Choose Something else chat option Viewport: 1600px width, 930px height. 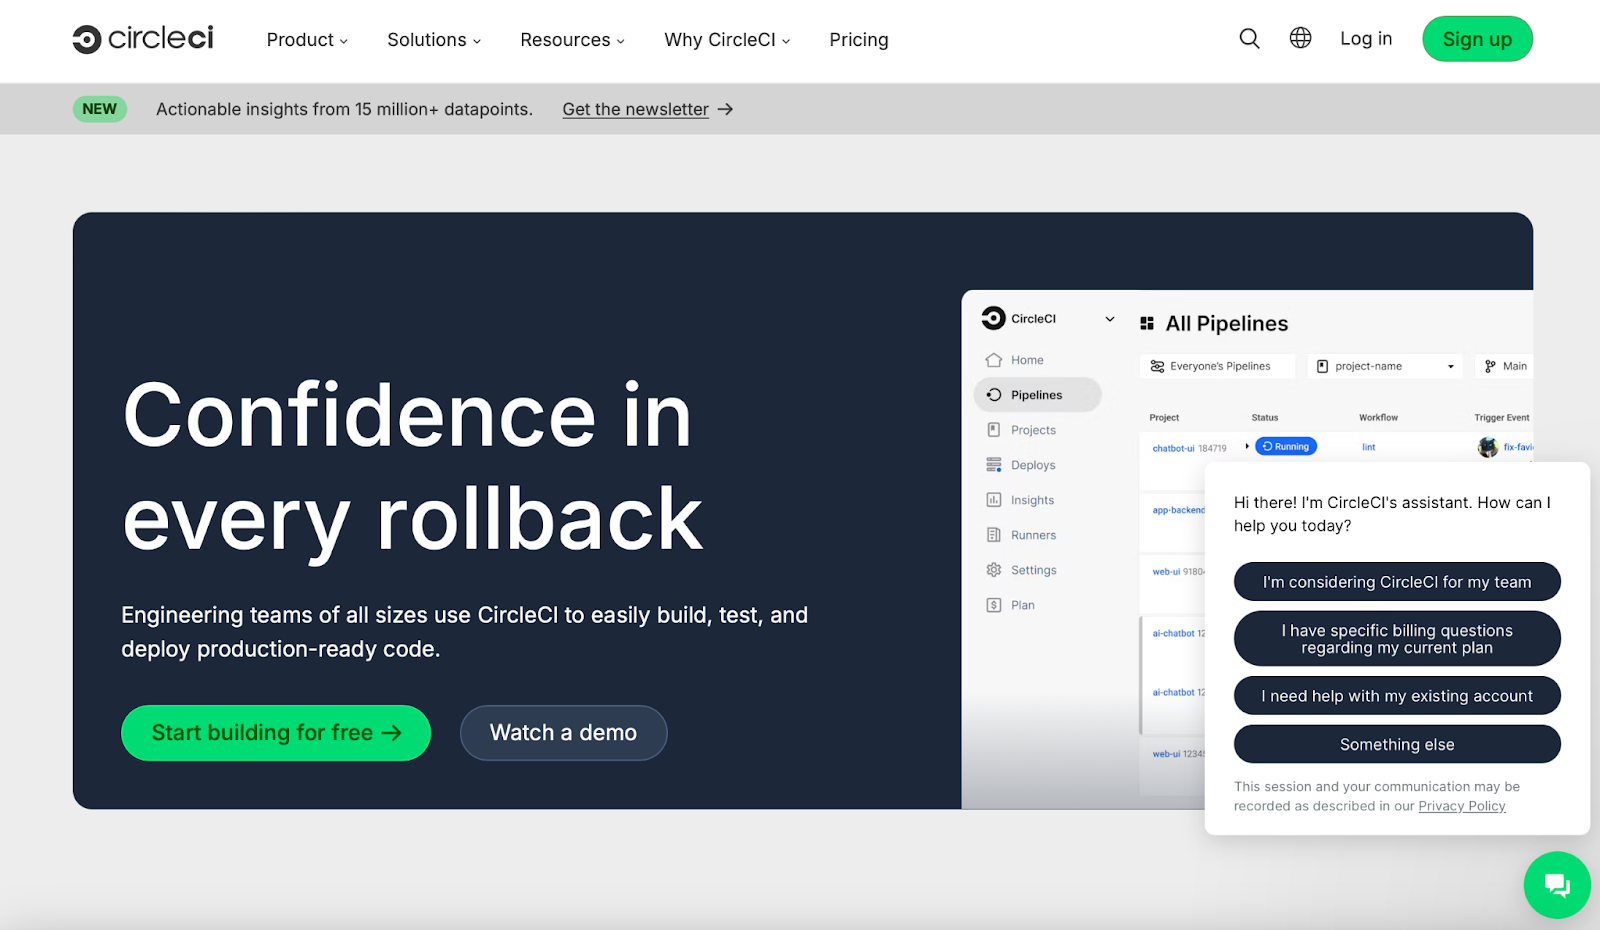tap(1397, 744)
